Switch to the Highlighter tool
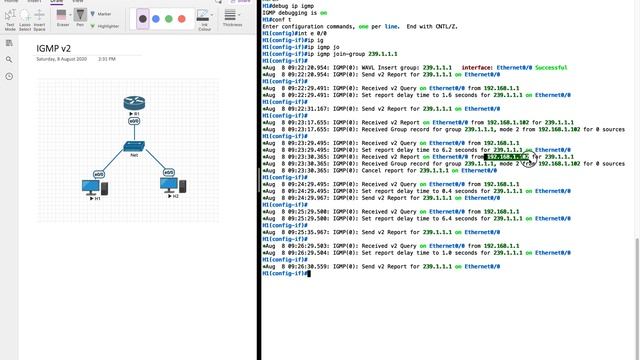The width and height of the screenshot is (640, 360). click(x=104, y=26)
